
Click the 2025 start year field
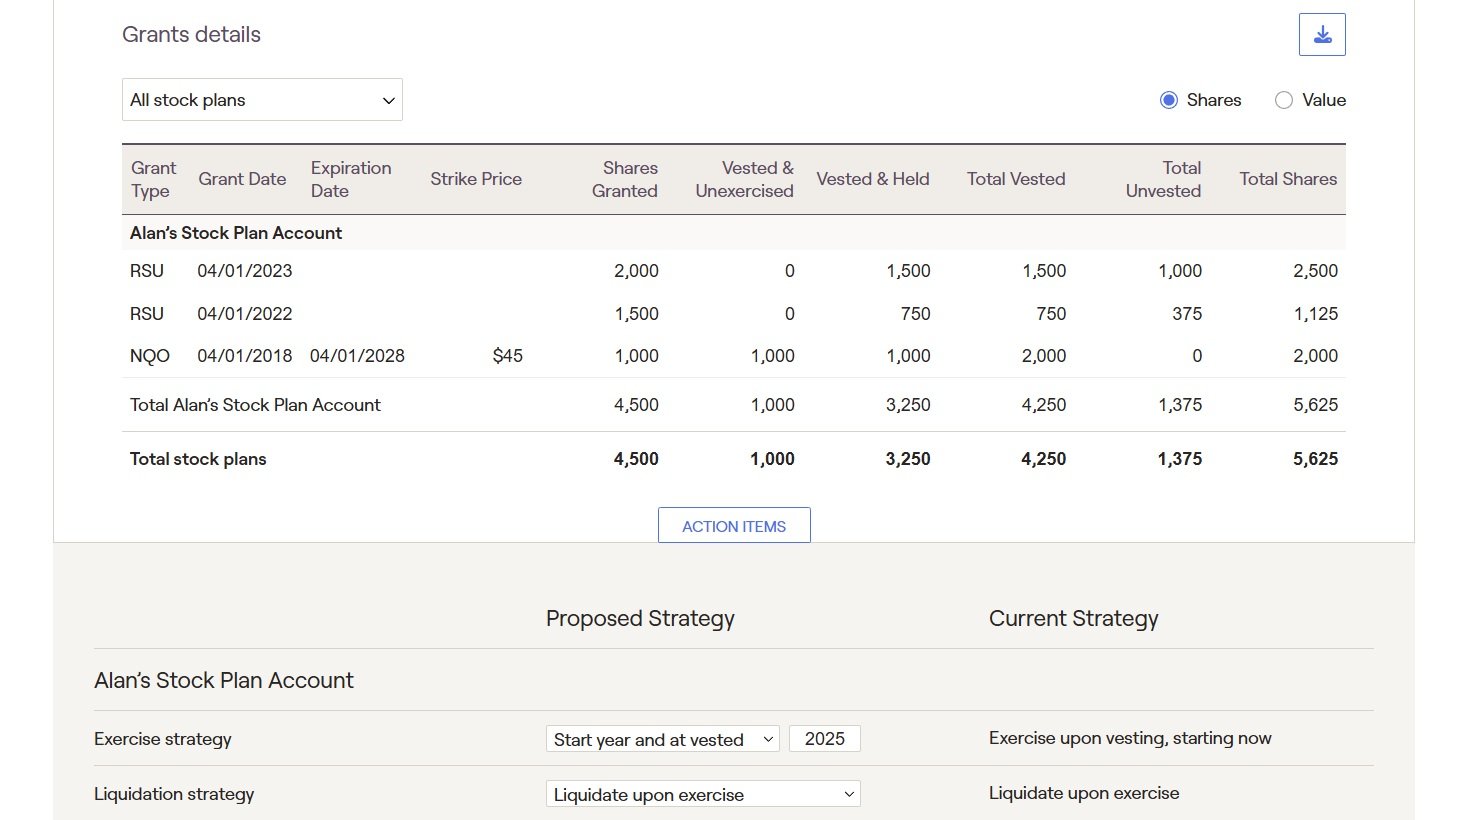(825, 739)
